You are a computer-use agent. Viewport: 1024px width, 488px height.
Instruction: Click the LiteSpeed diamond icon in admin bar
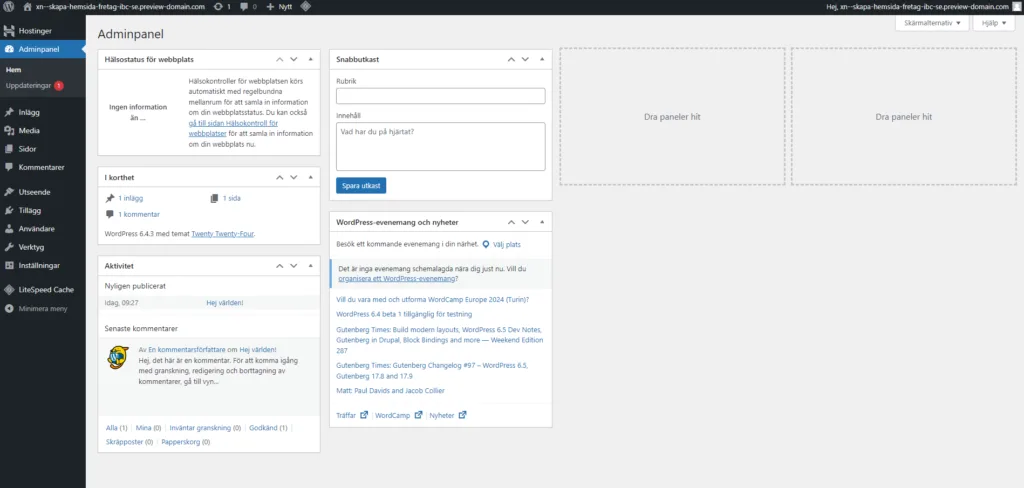pos(305,7)
